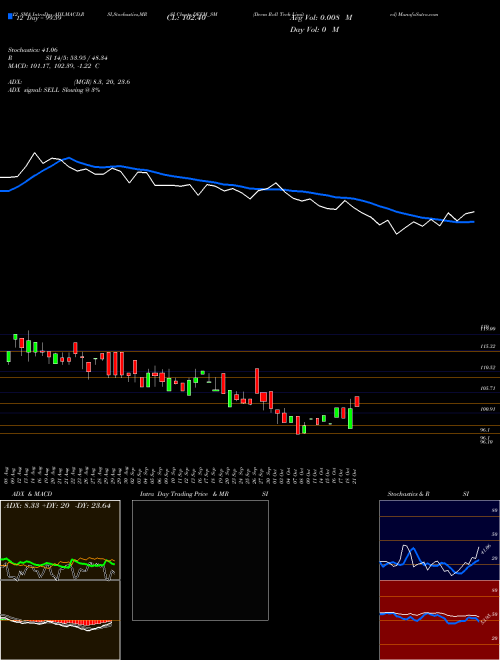Click the MACD histogram panel at bottom left
This screenshot has height=660, width=500.
tap(60, 620)
